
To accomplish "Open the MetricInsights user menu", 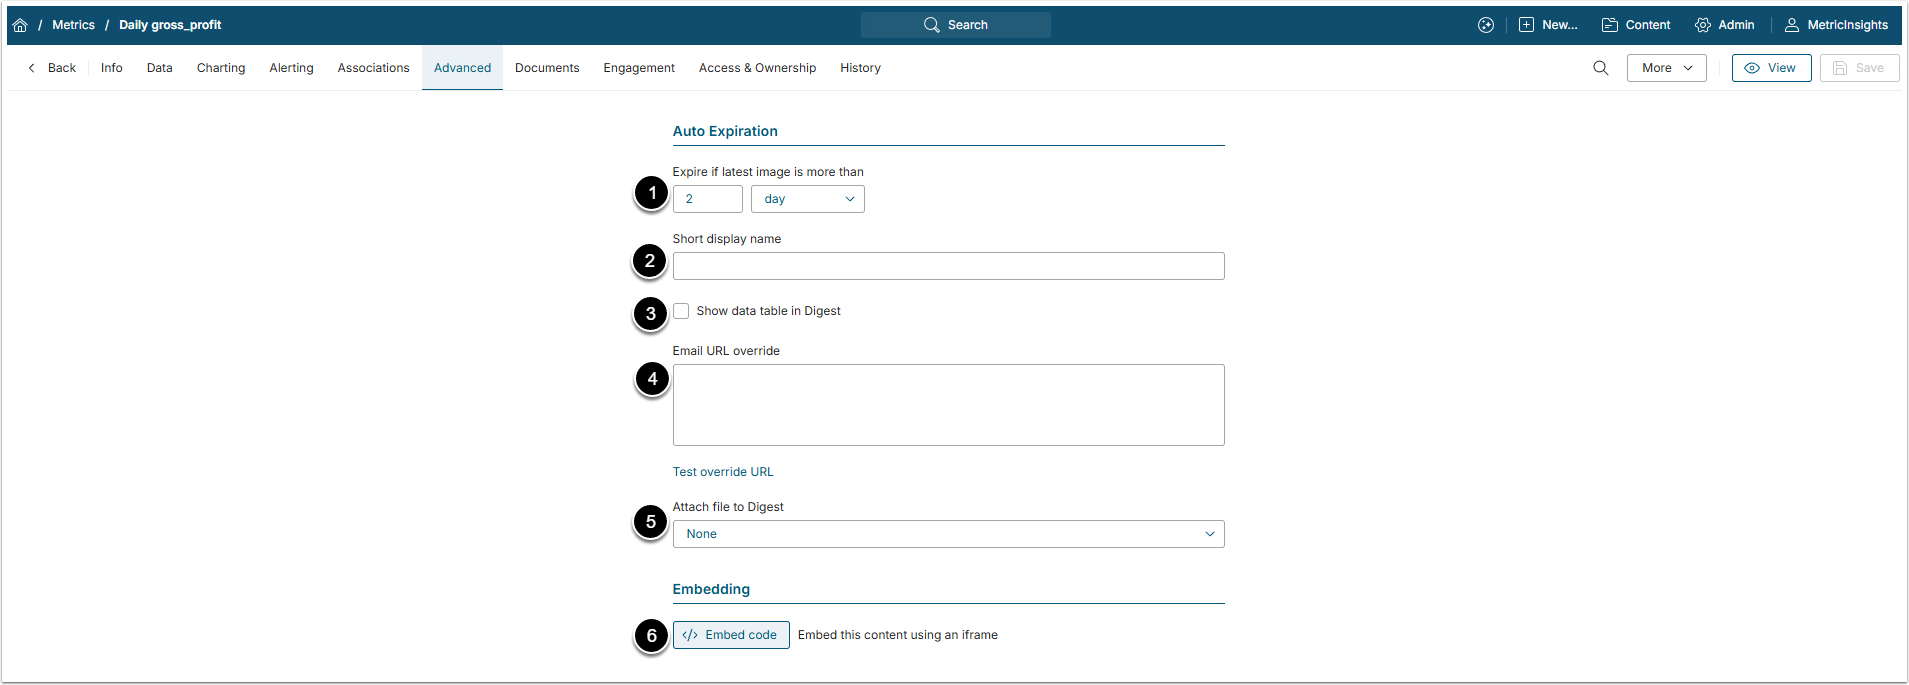I will 1836,25.
